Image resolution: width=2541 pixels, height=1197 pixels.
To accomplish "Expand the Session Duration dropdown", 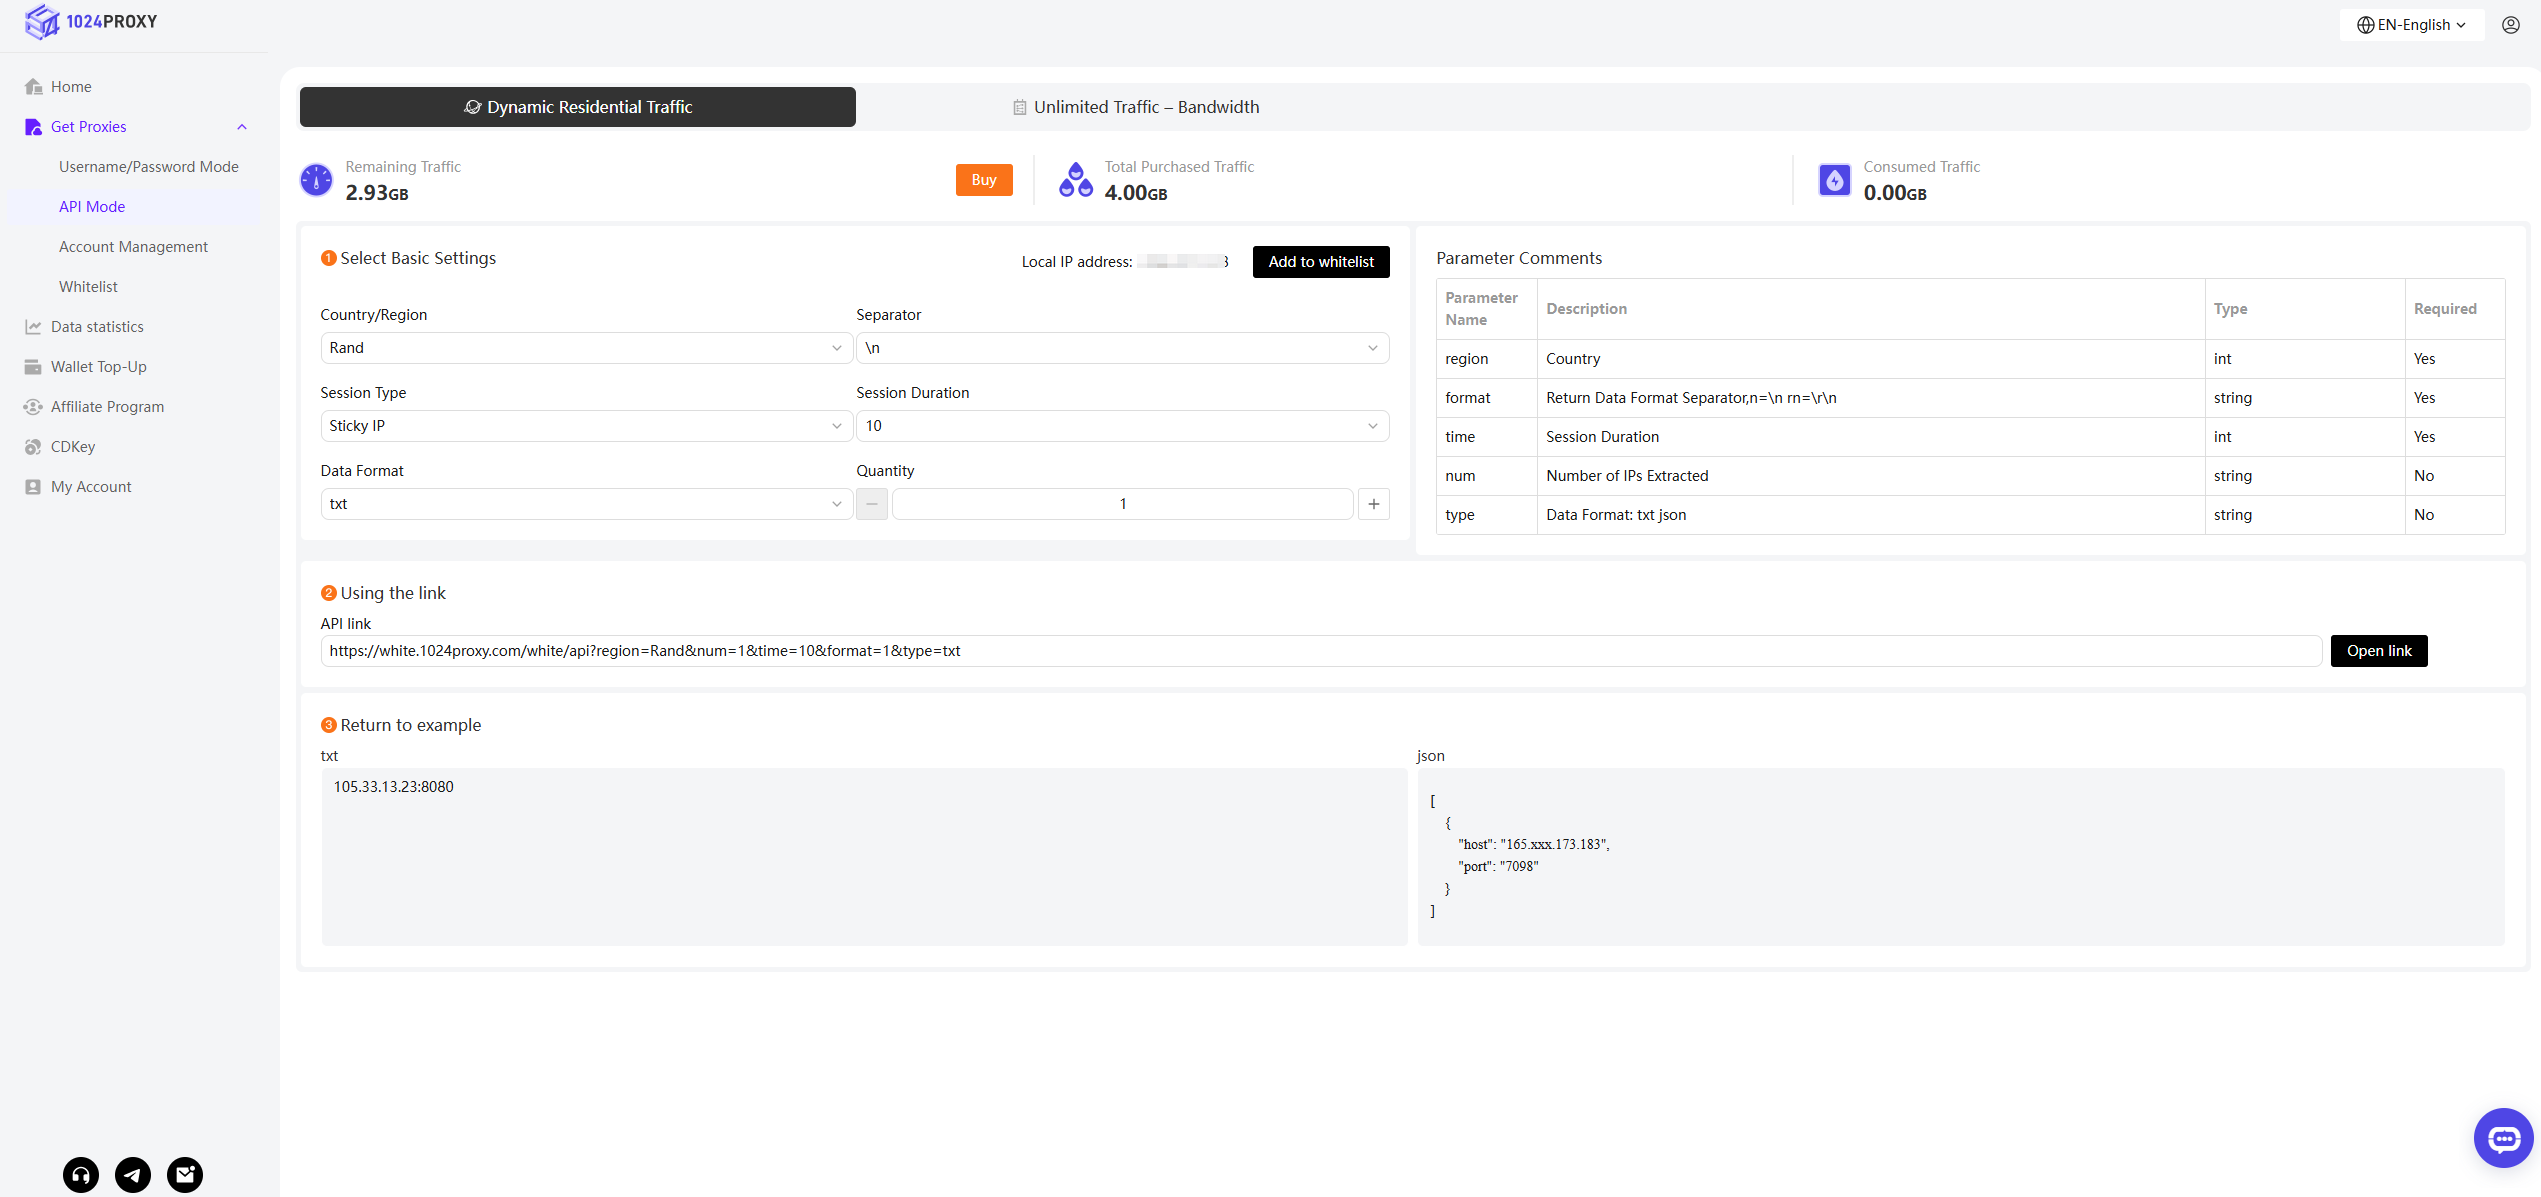I will (1122, 426).
